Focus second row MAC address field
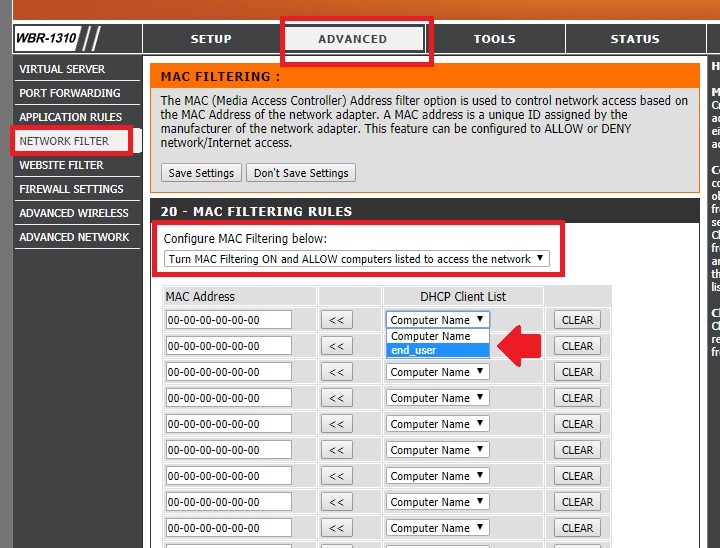This screenshot has height=548, width=720. coord(228,346)
